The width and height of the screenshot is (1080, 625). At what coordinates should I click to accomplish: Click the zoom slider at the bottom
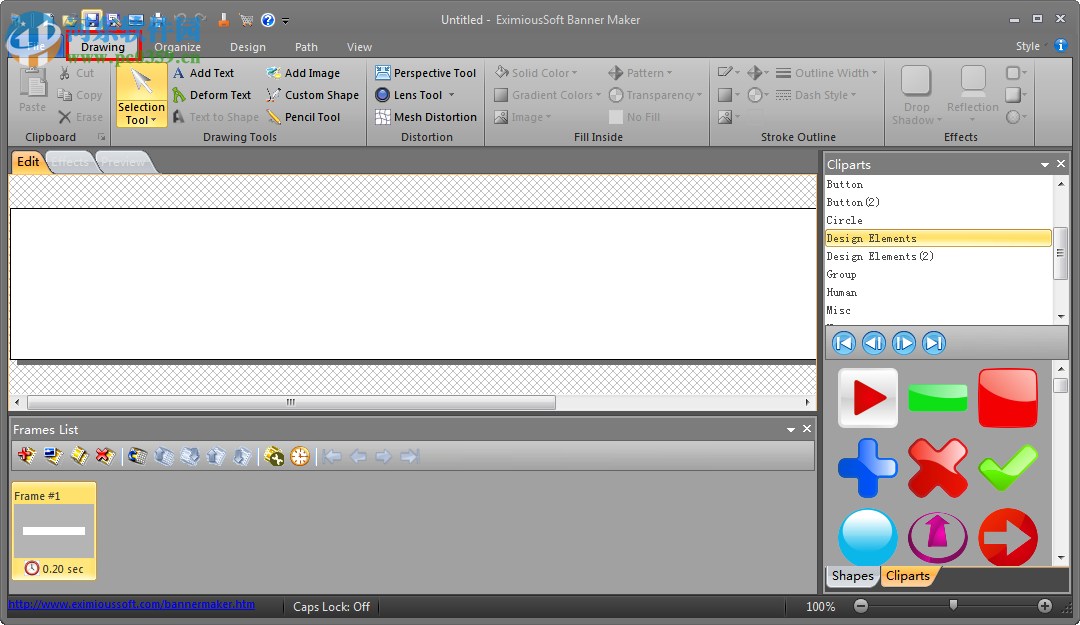pyautogui.click(x=952, y=605)
